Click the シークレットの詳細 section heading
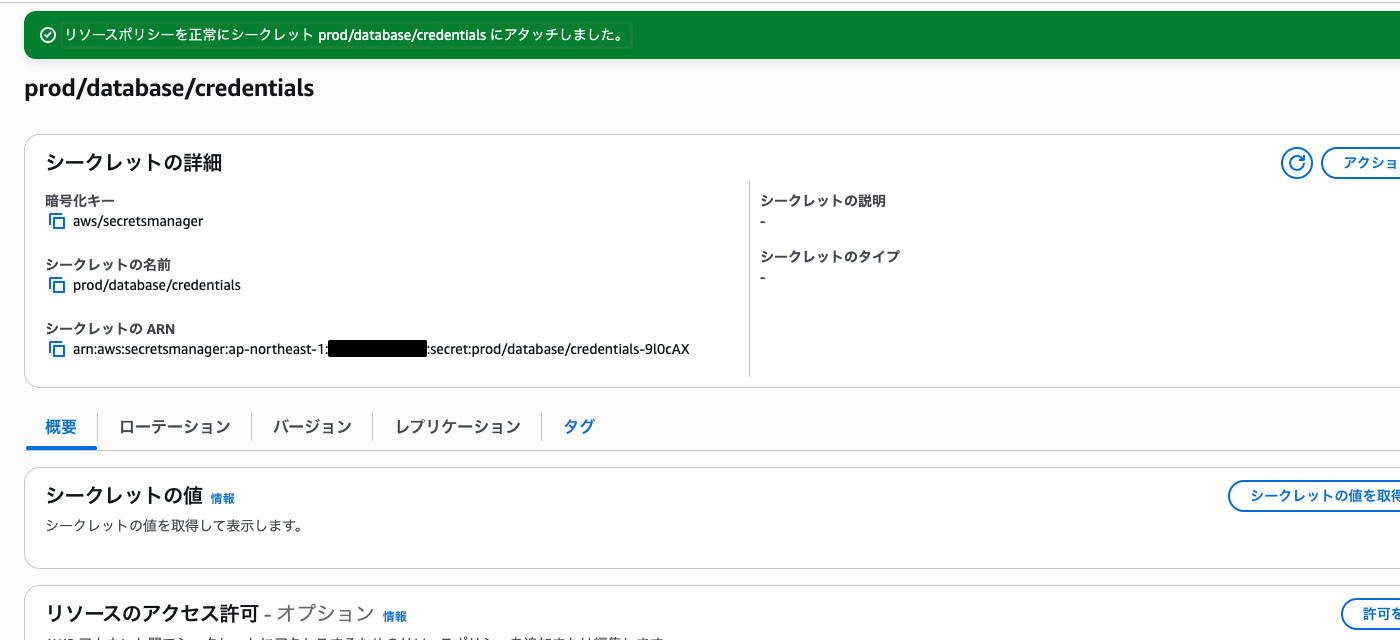Image resolution: width=1400 pixels, height=640 pixels. [134, 162]
